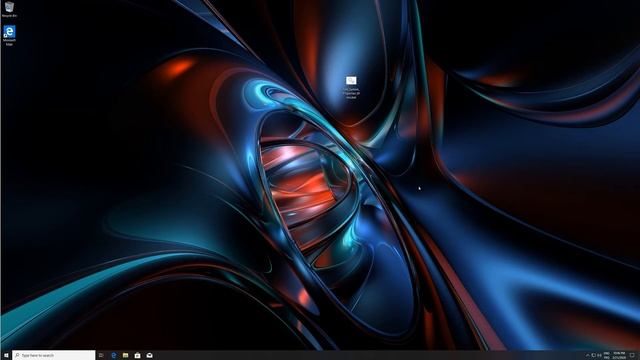Open the taskbar clock and date
The width and height of the screenshot is (640, 360).
619,355
